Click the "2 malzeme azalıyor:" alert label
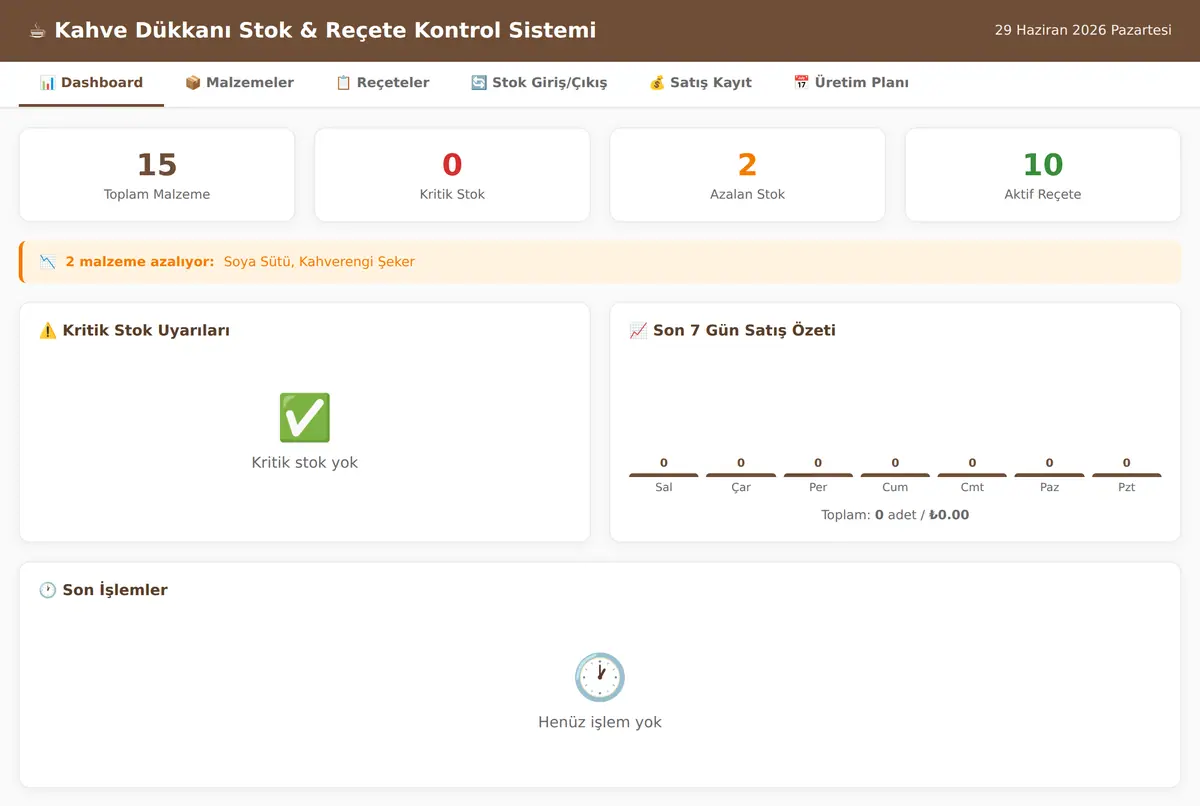Viewport: 1200px width, 806px height. click(140, 262)
